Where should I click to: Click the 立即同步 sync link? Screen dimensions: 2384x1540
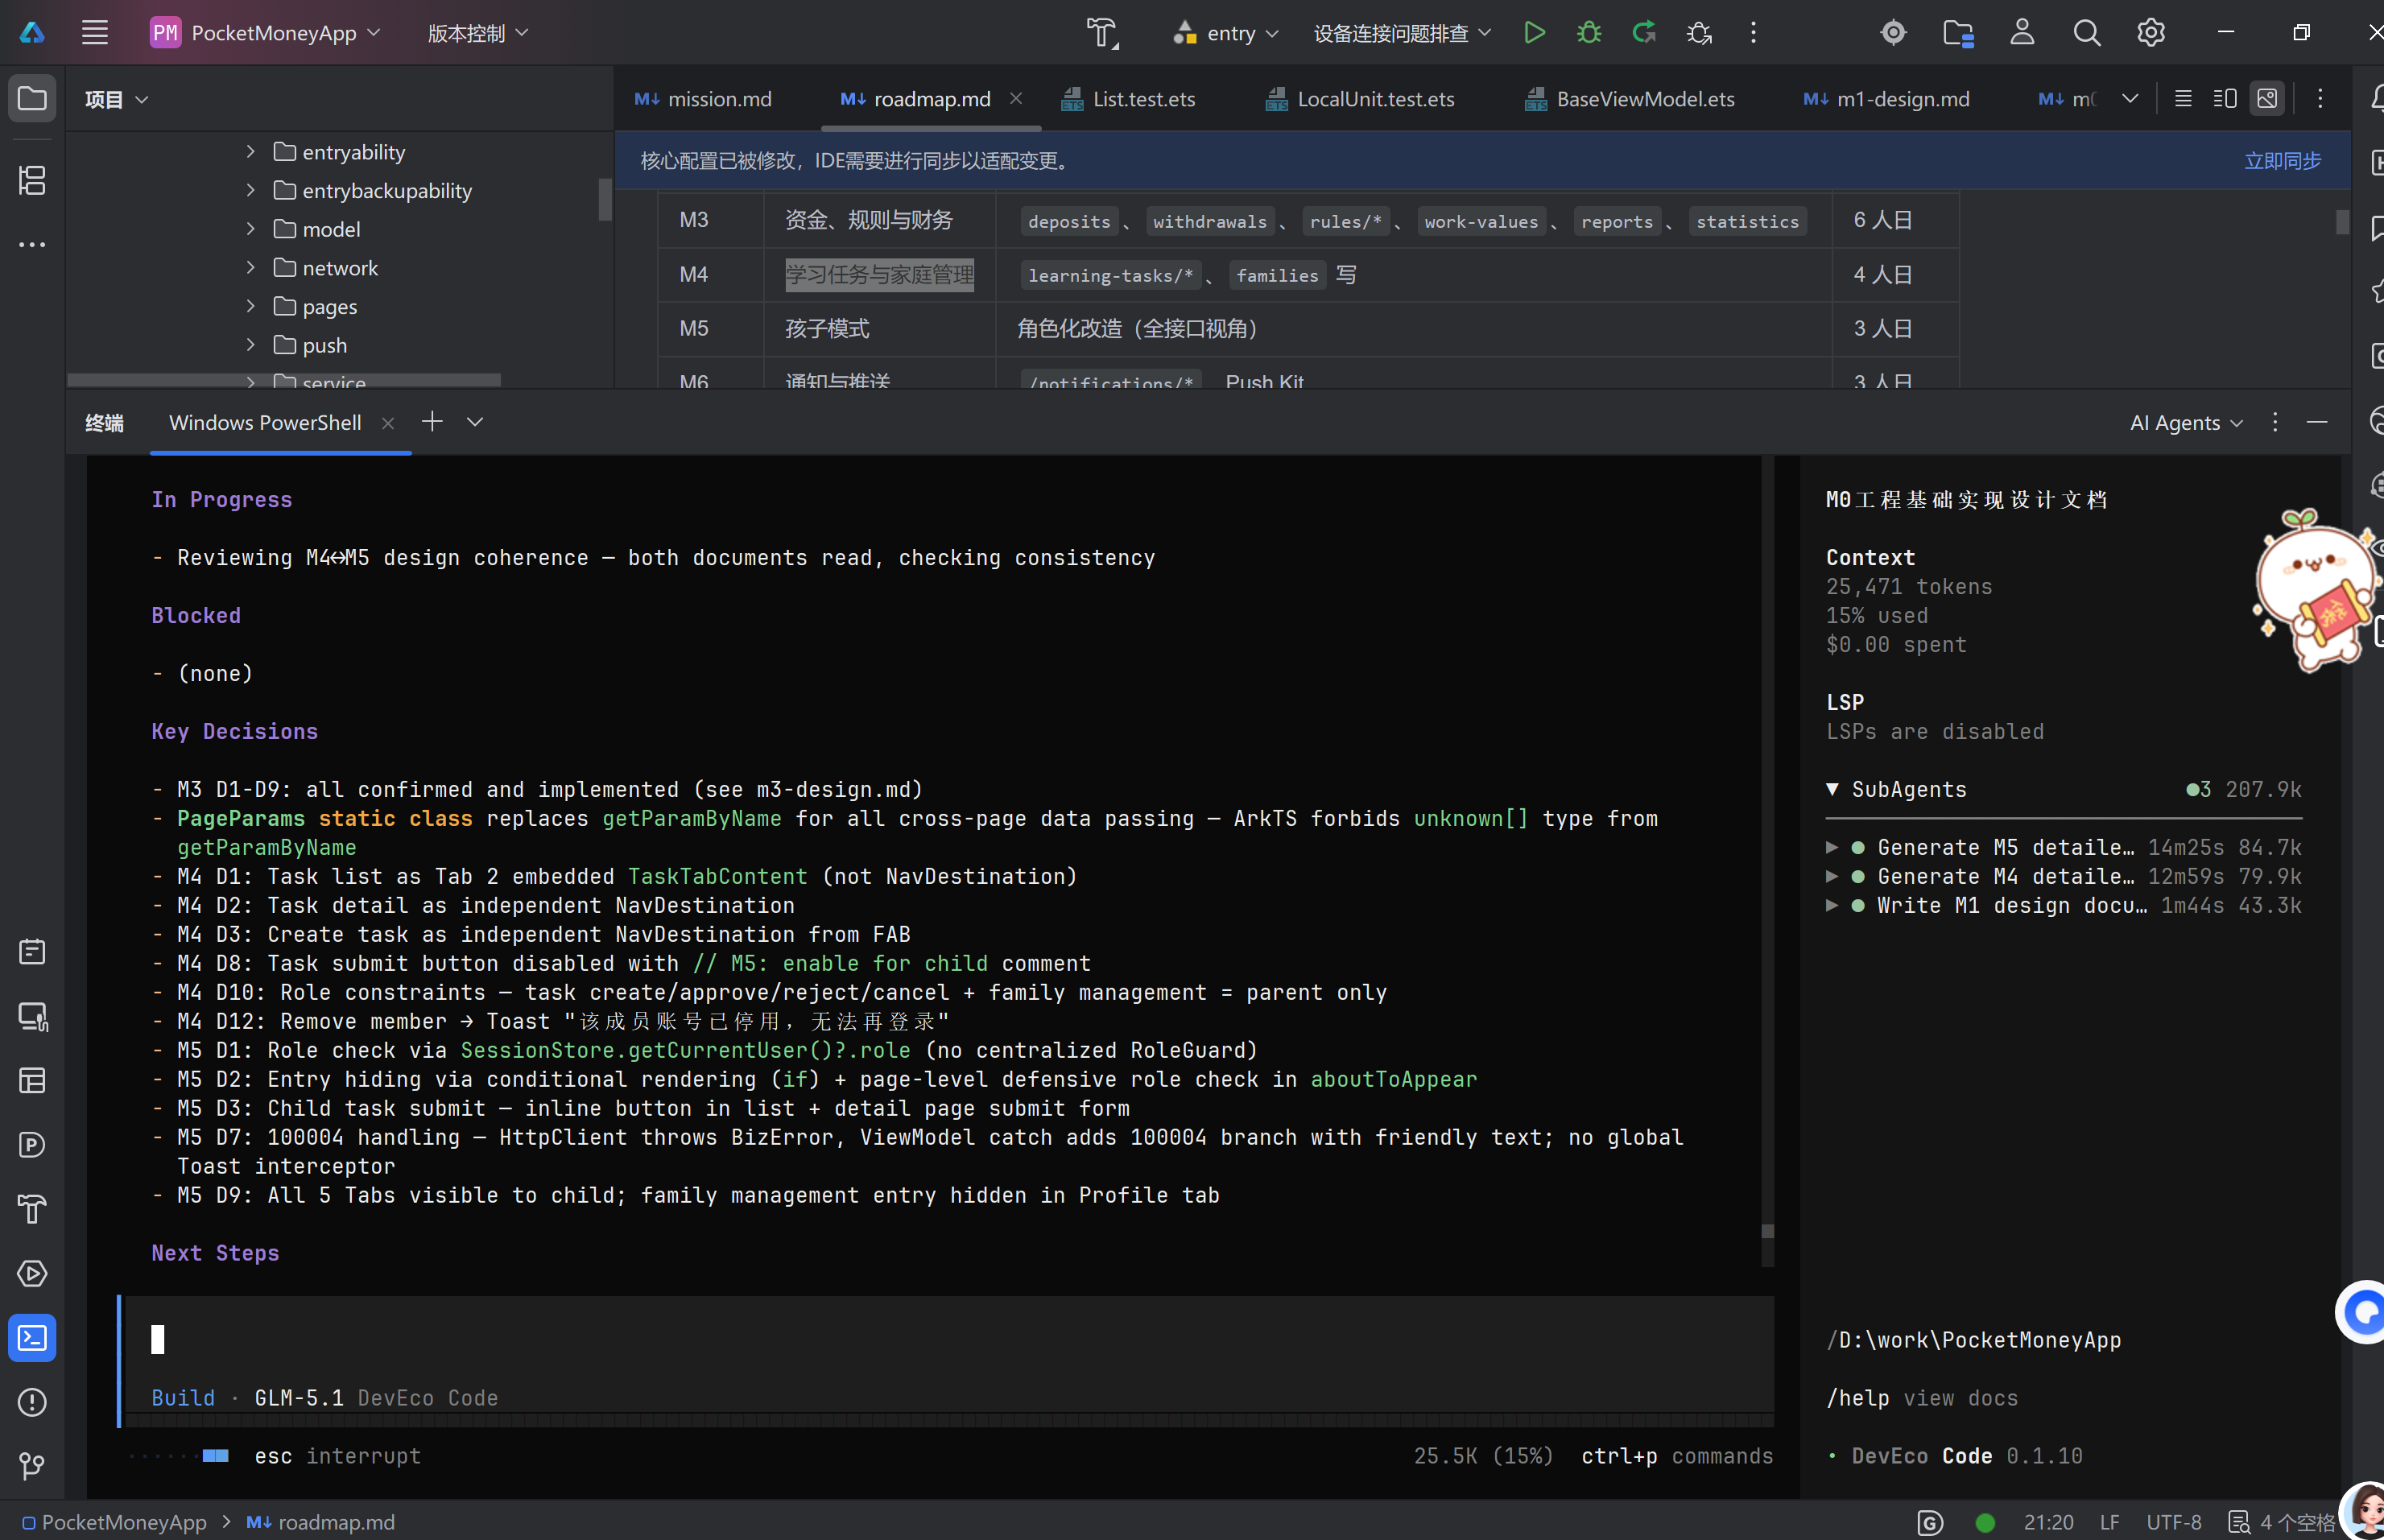point(2282,161)
